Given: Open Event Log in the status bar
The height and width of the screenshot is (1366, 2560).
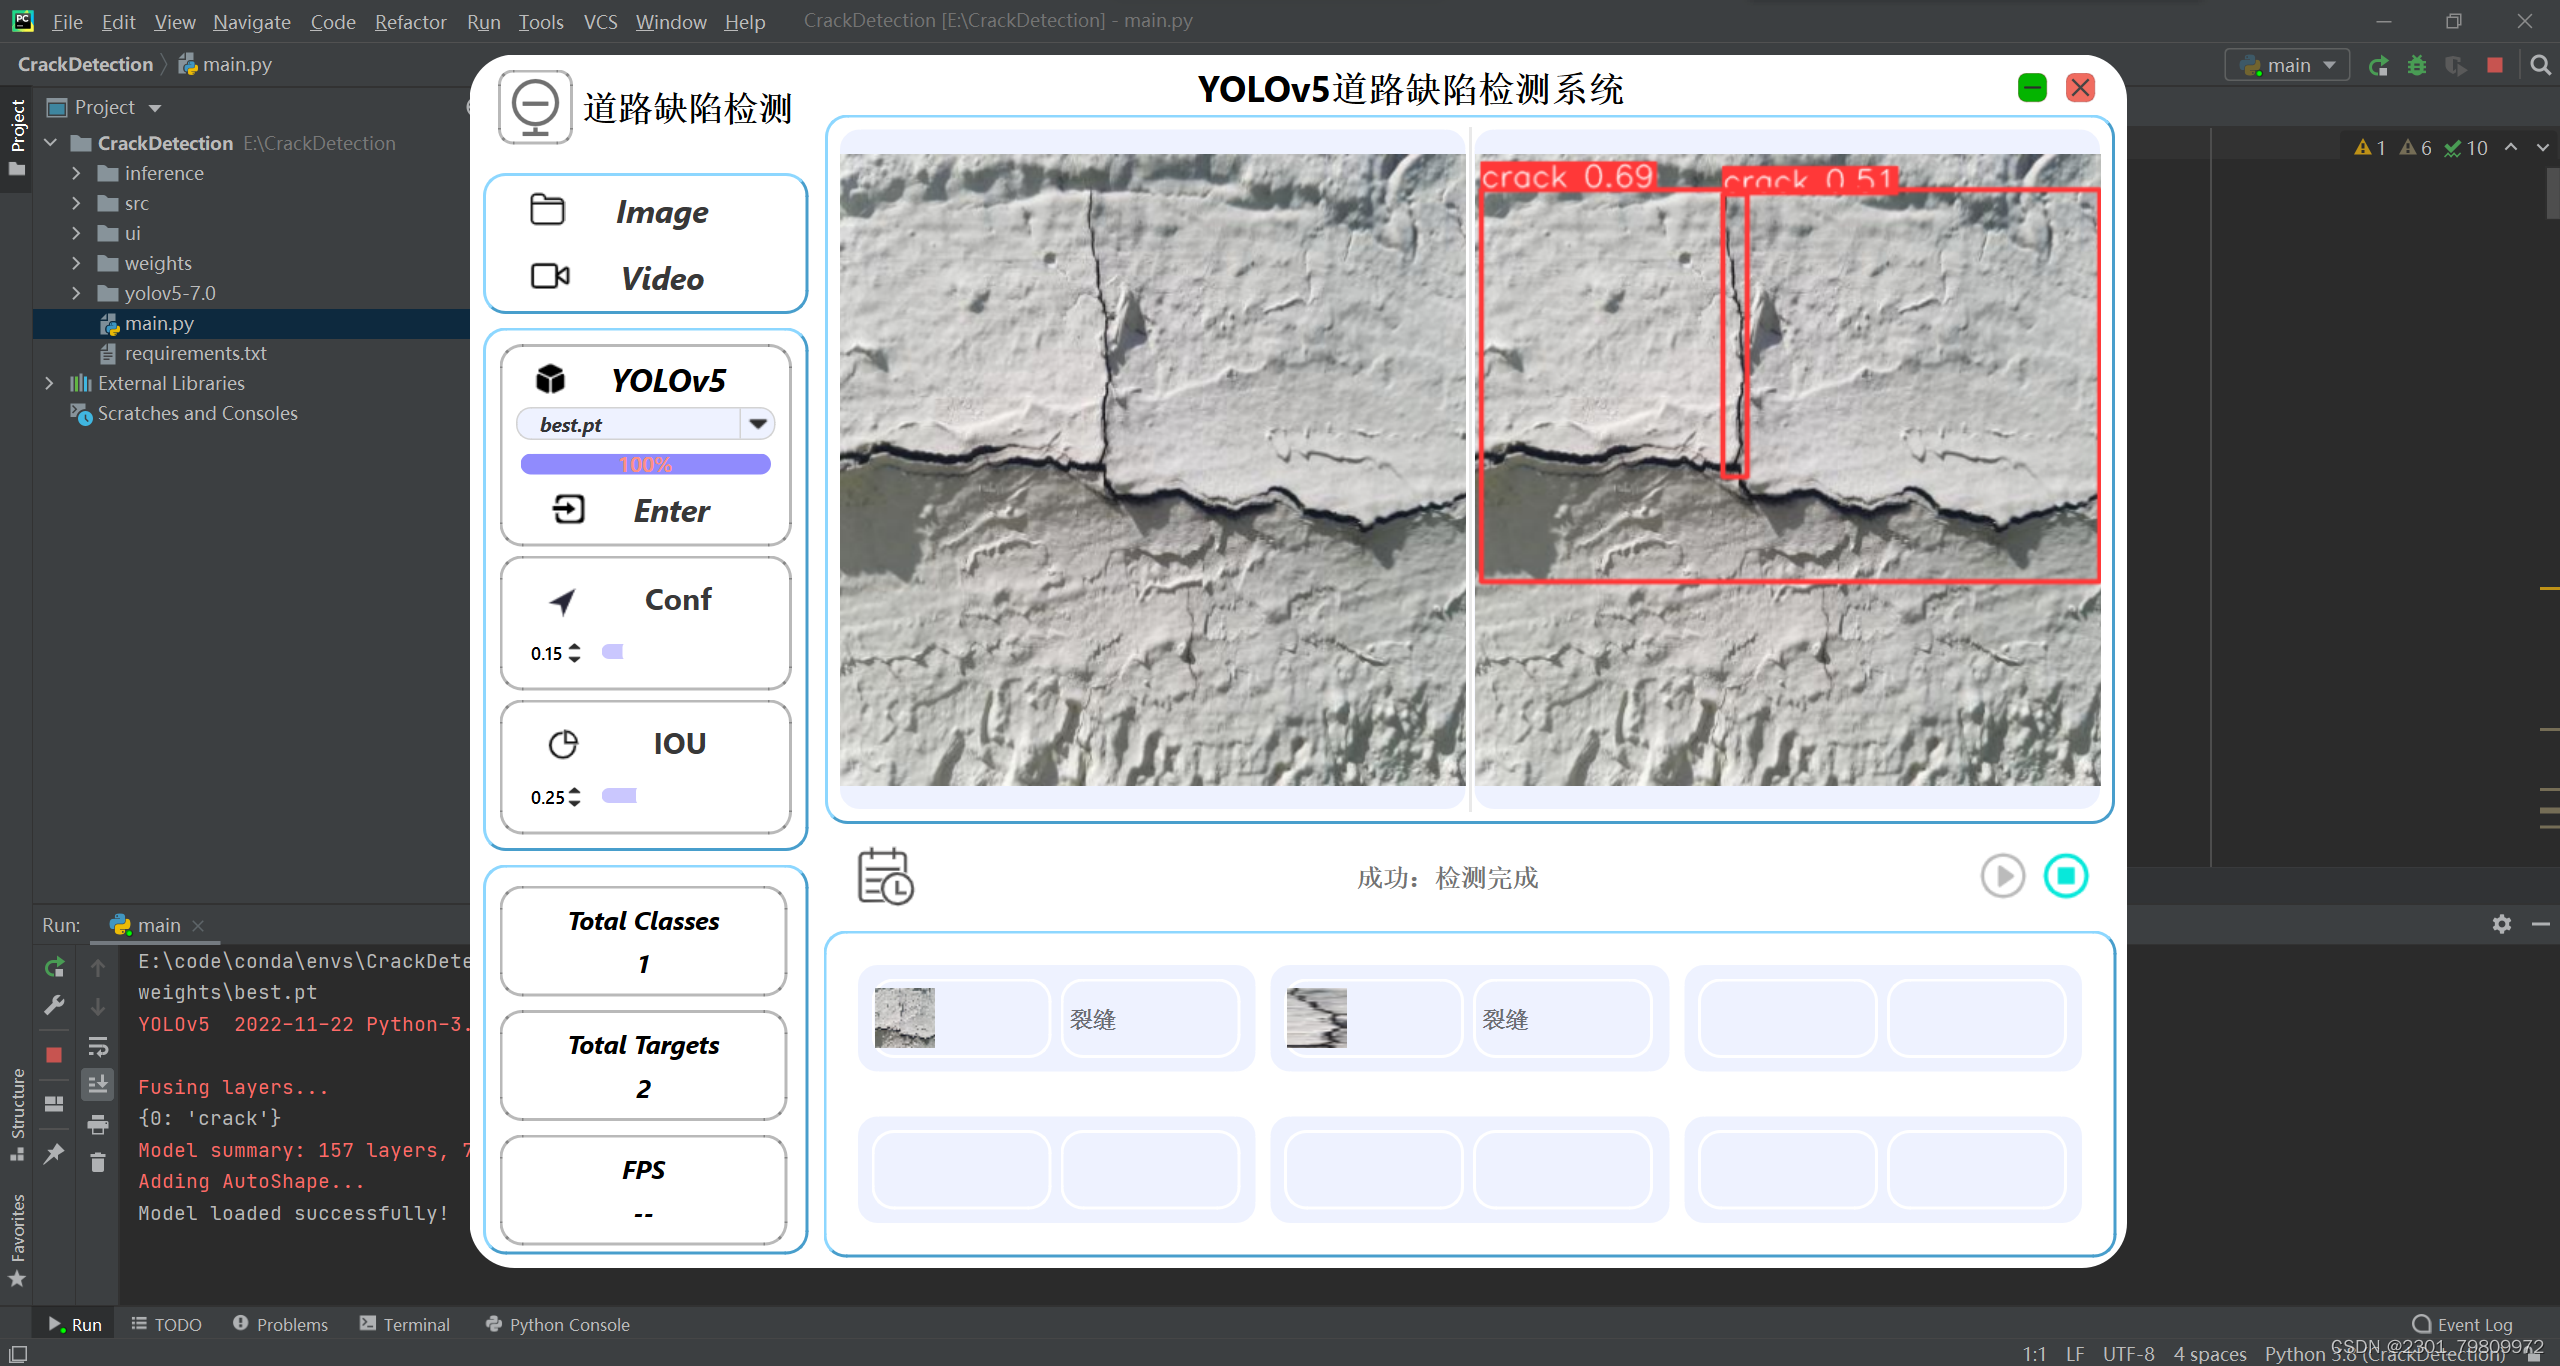Looking at the screenshot, I should click(x=2462, y=1324).
